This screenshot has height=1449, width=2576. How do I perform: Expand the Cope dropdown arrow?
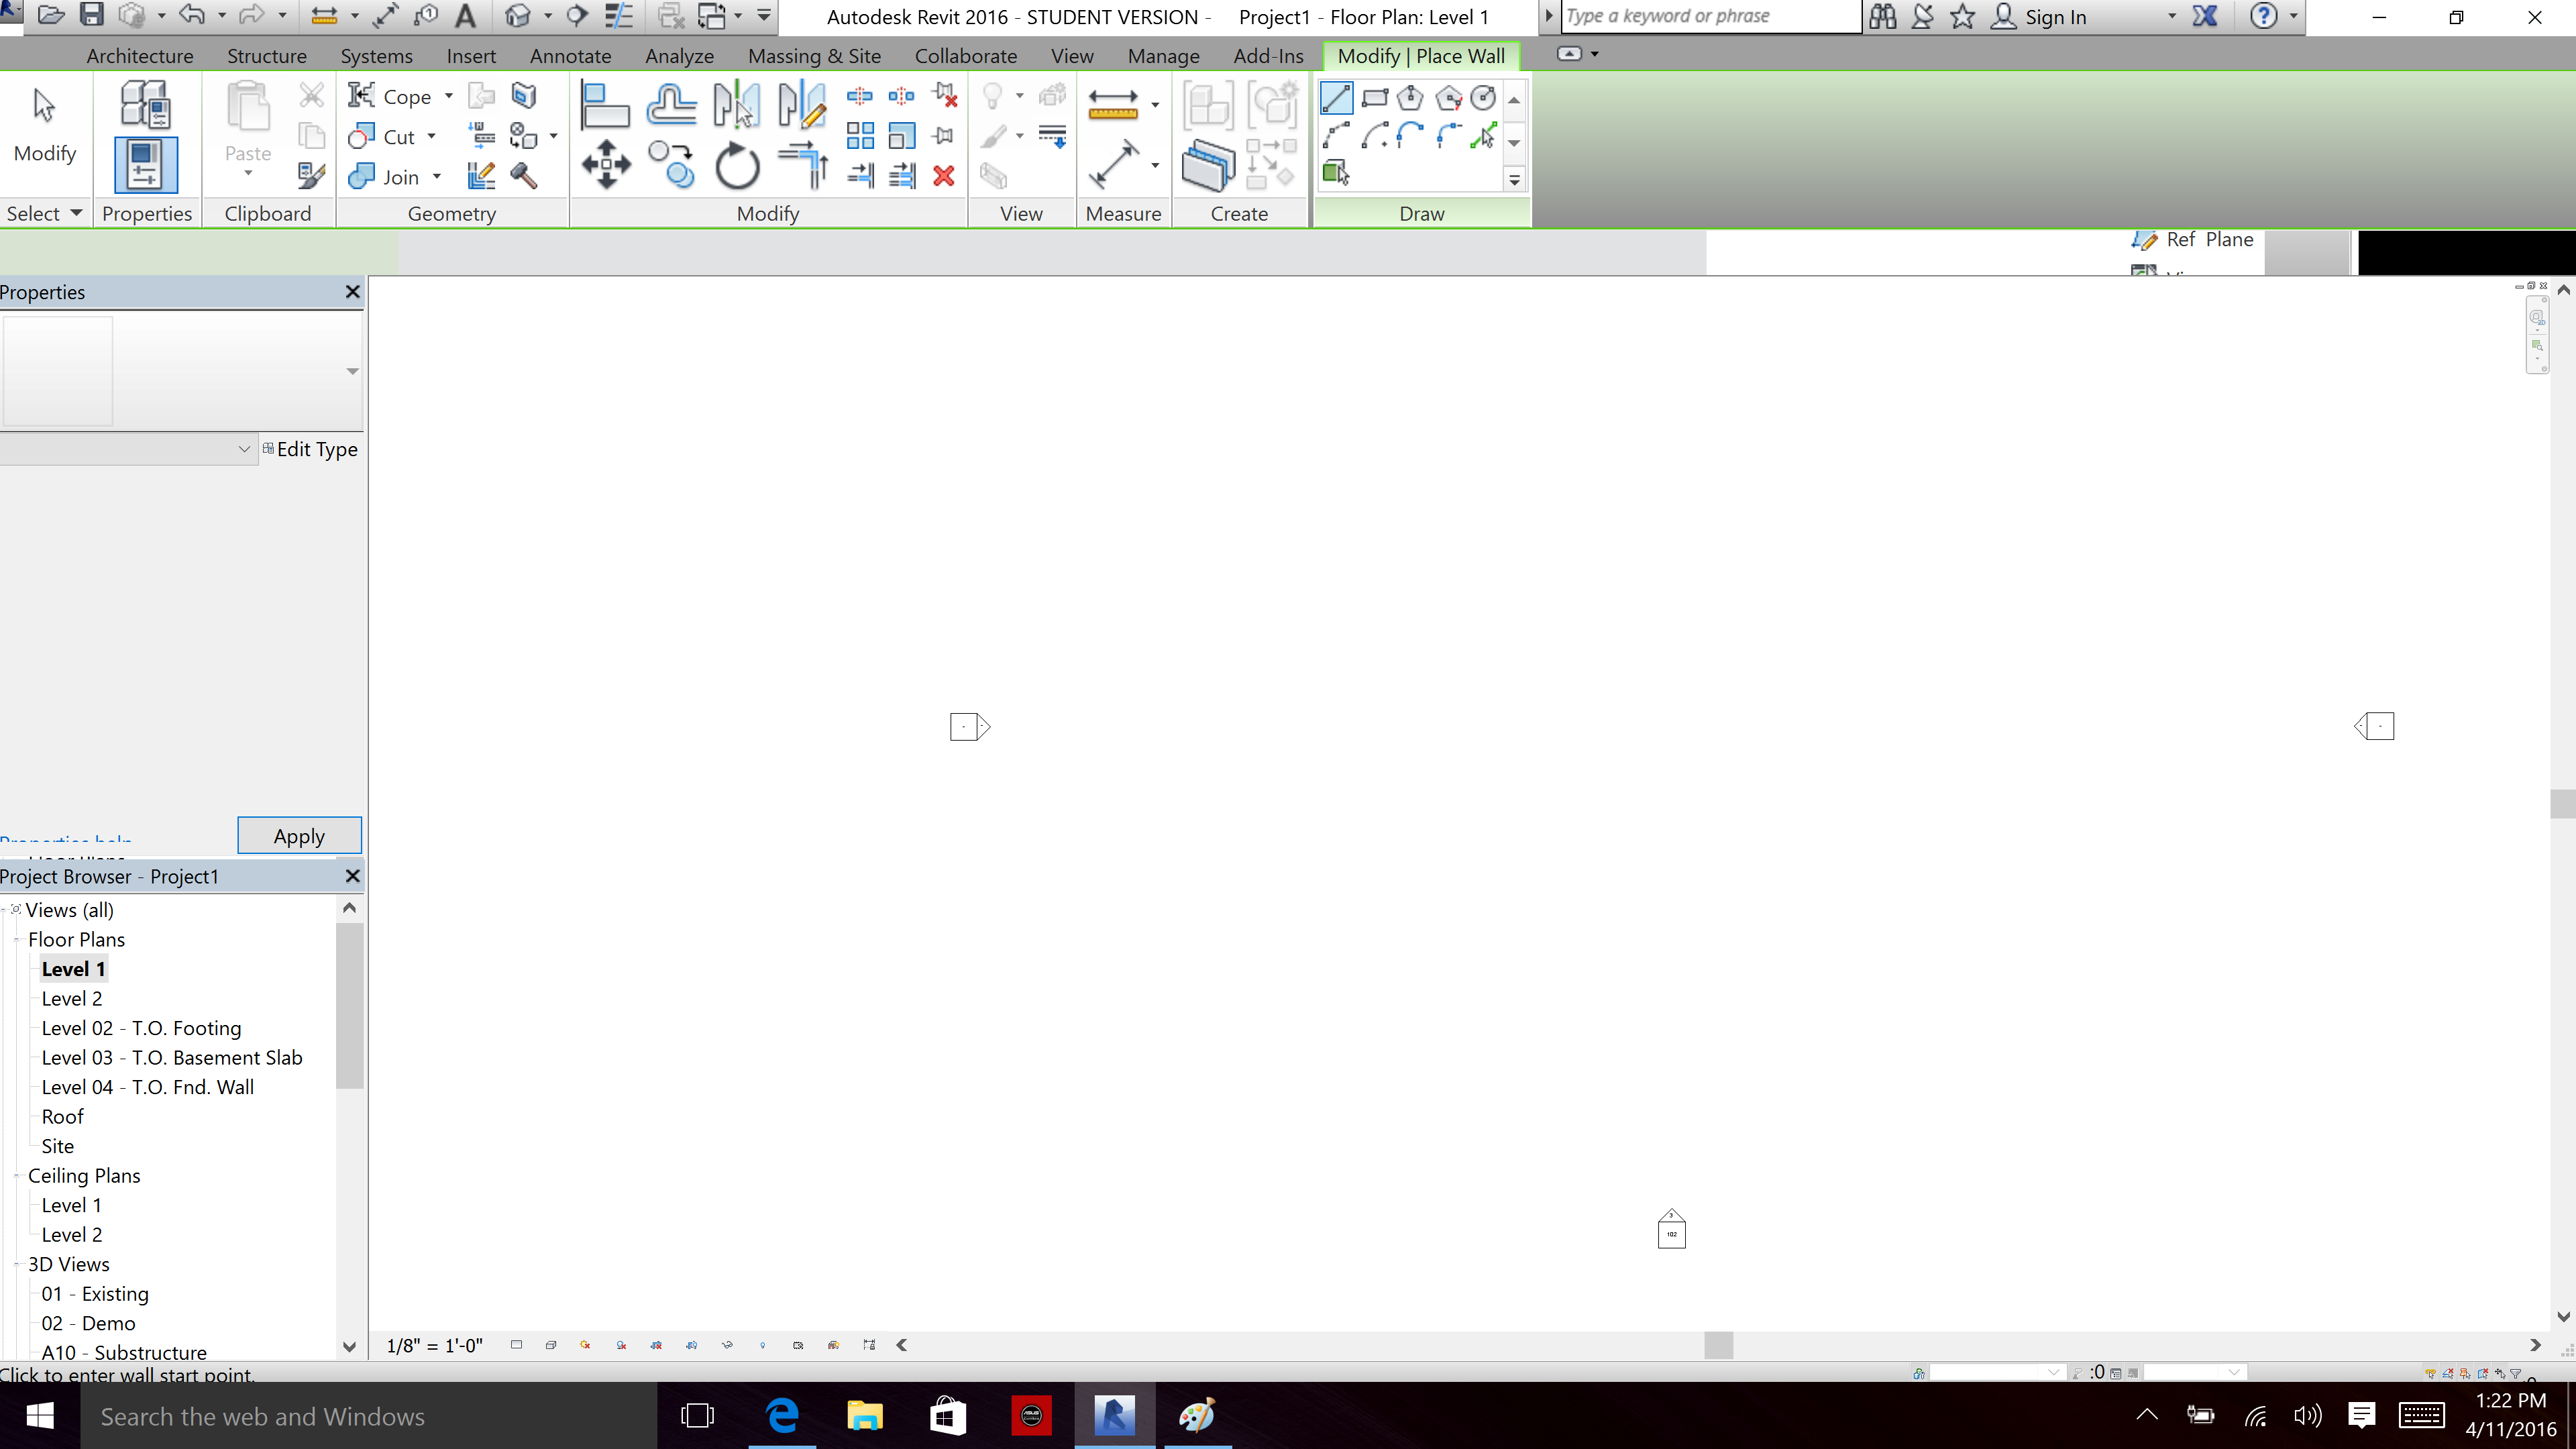pos(449,96)
